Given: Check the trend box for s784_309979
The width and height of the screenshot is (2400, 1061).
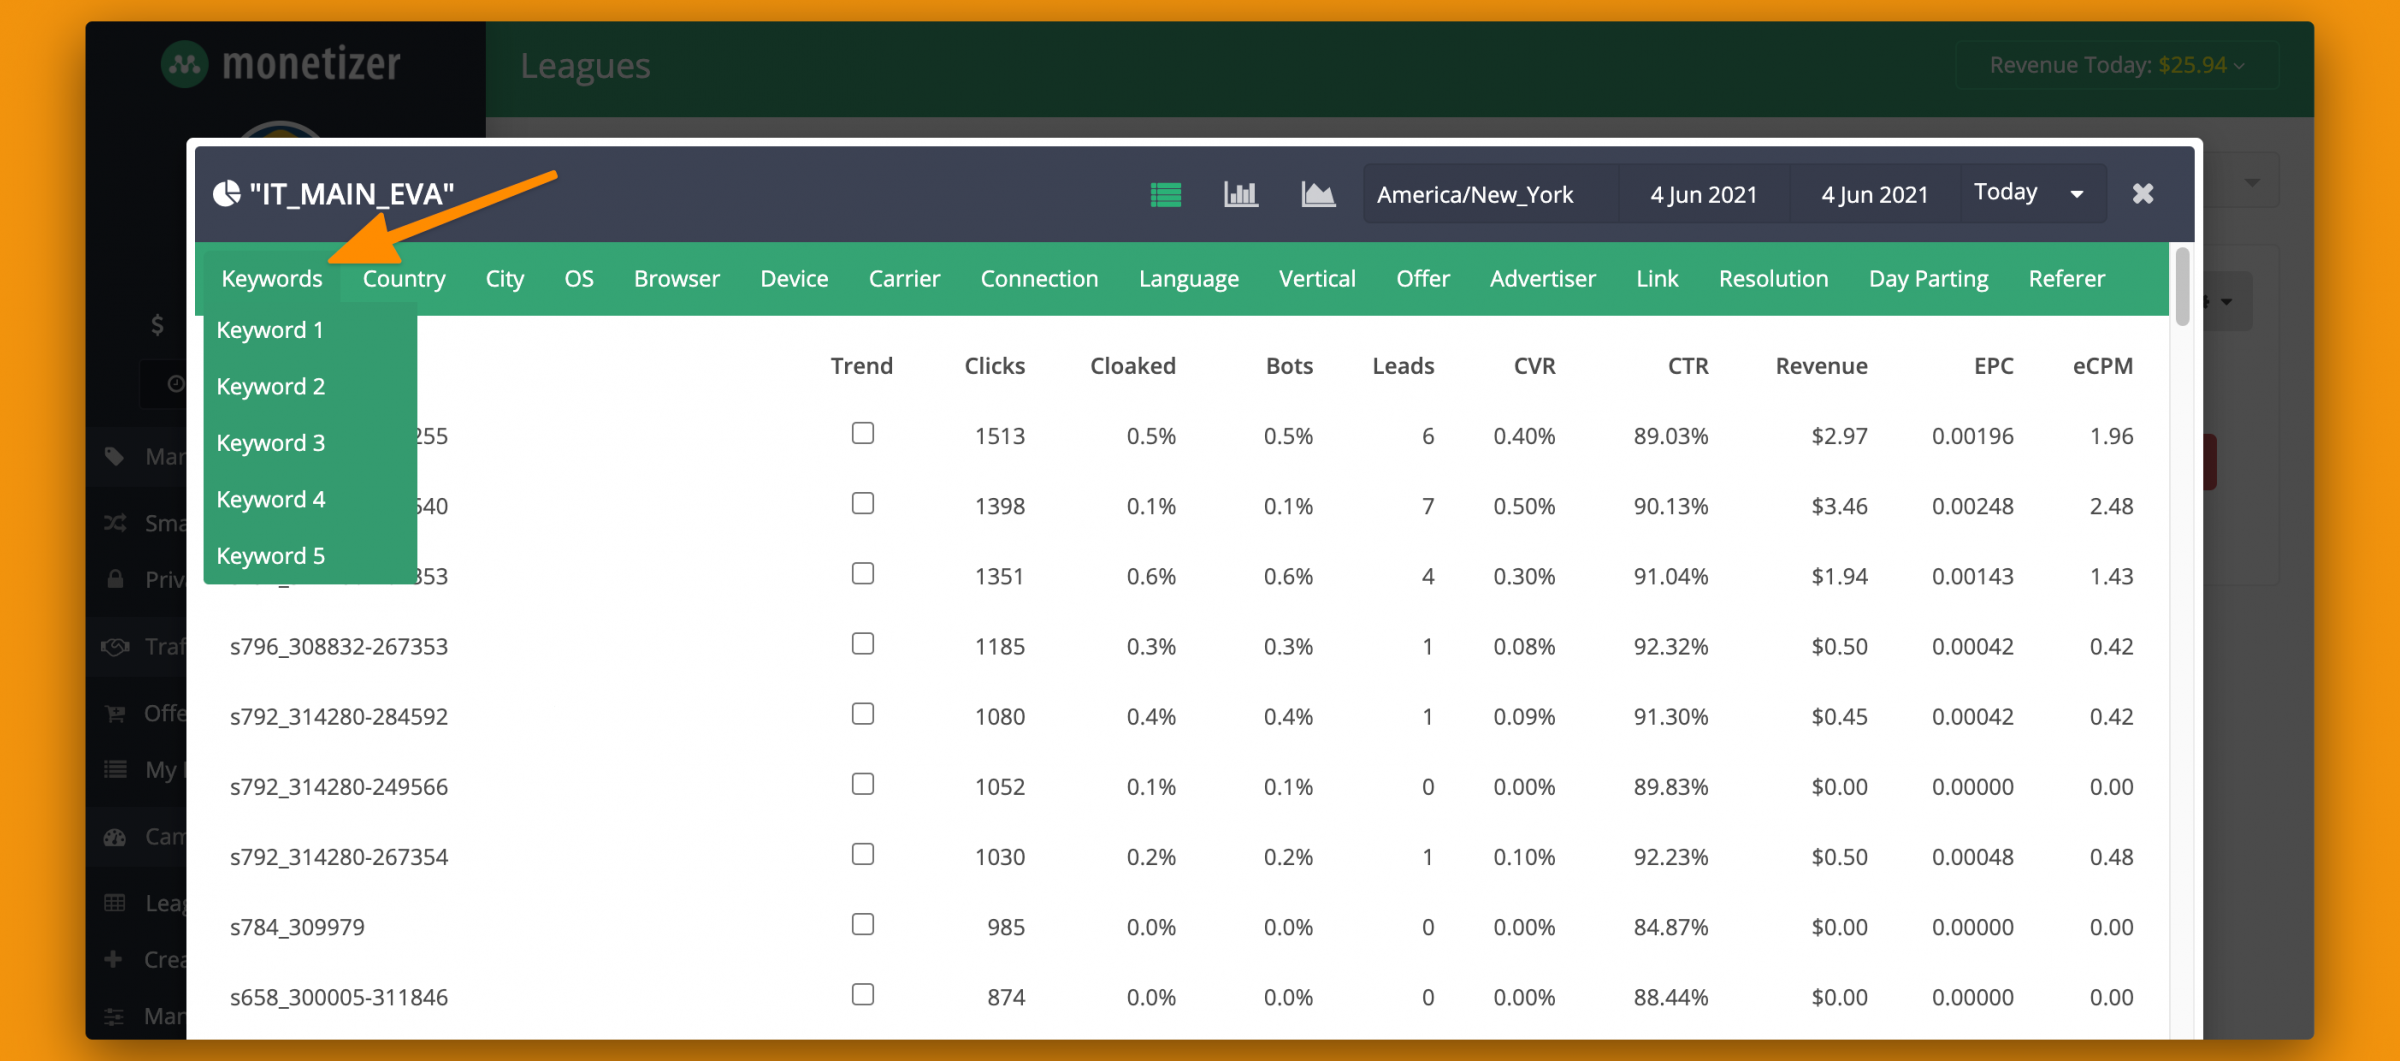Looking at the screenshot, I should click(863, 924).
